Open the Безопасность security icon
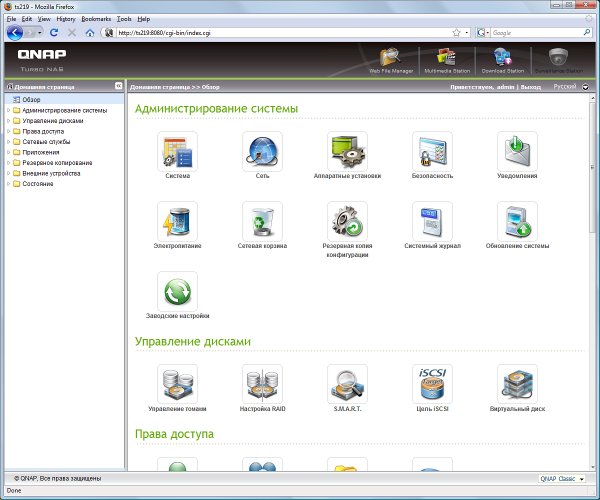Image resolution: width=600 pixels, height=500 pixels. [x=432, y=151]
